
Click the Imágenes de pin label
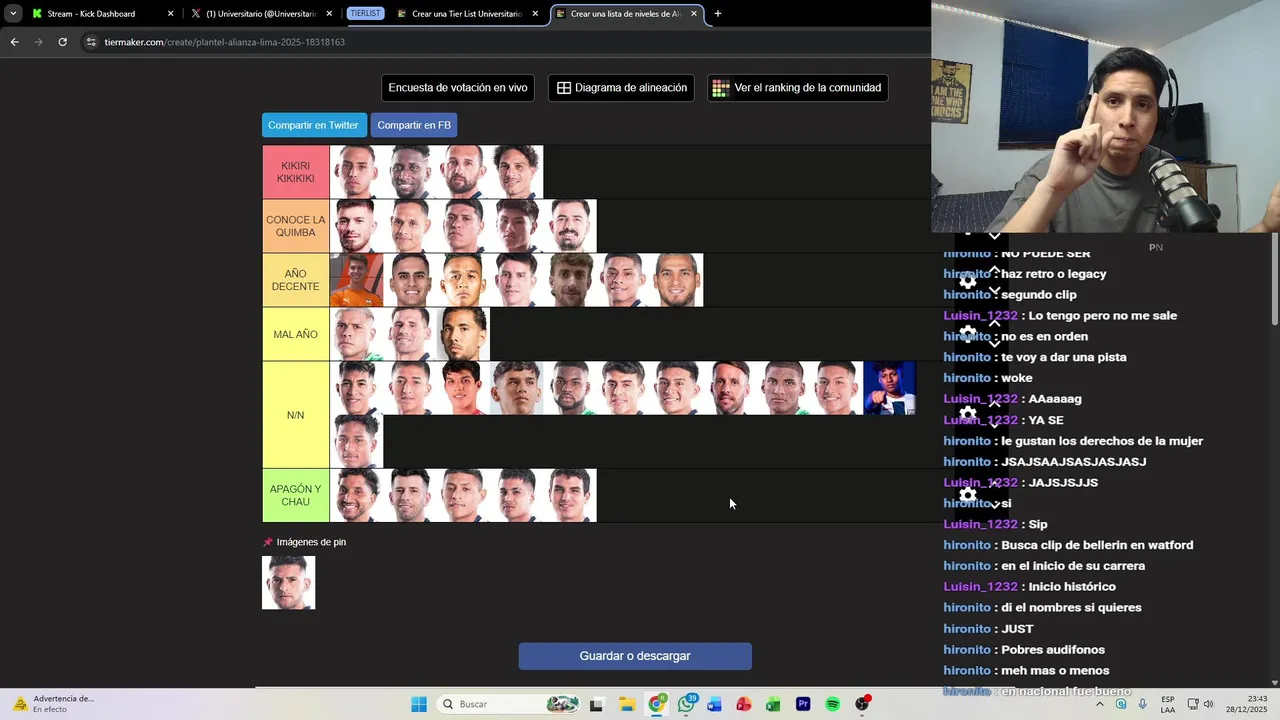pos(311,542)
